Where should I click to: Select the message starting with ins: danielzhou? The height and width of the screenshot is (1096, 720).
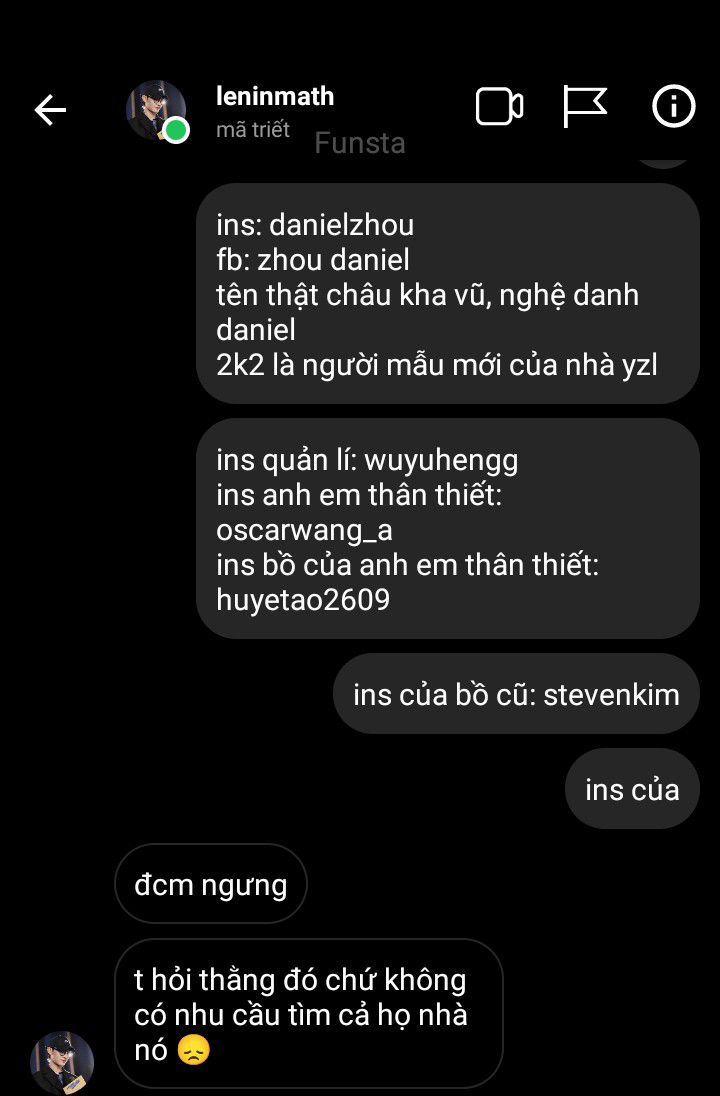click(447, 294)
